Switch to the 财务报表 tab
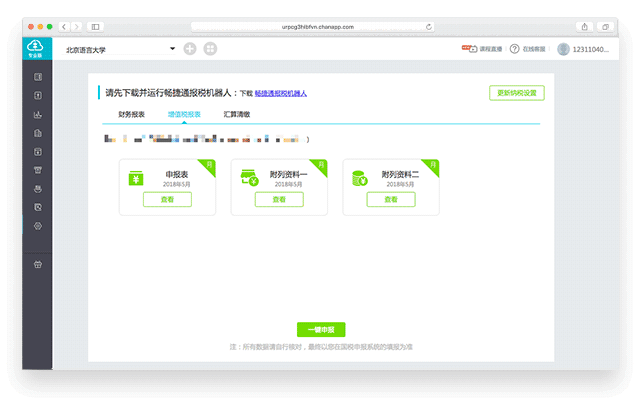The image size is (640, 405). [131, 115]
